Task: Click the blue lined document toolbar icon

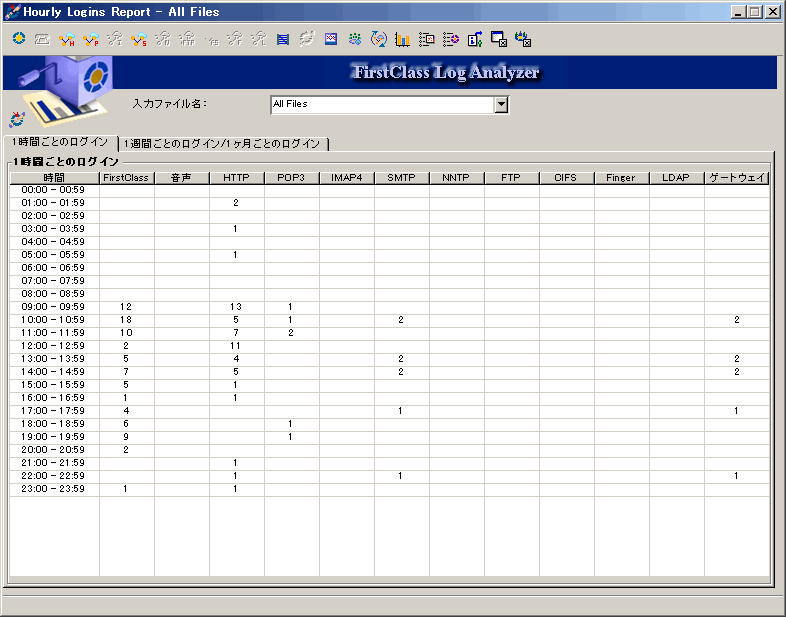Action: point(283,39)
